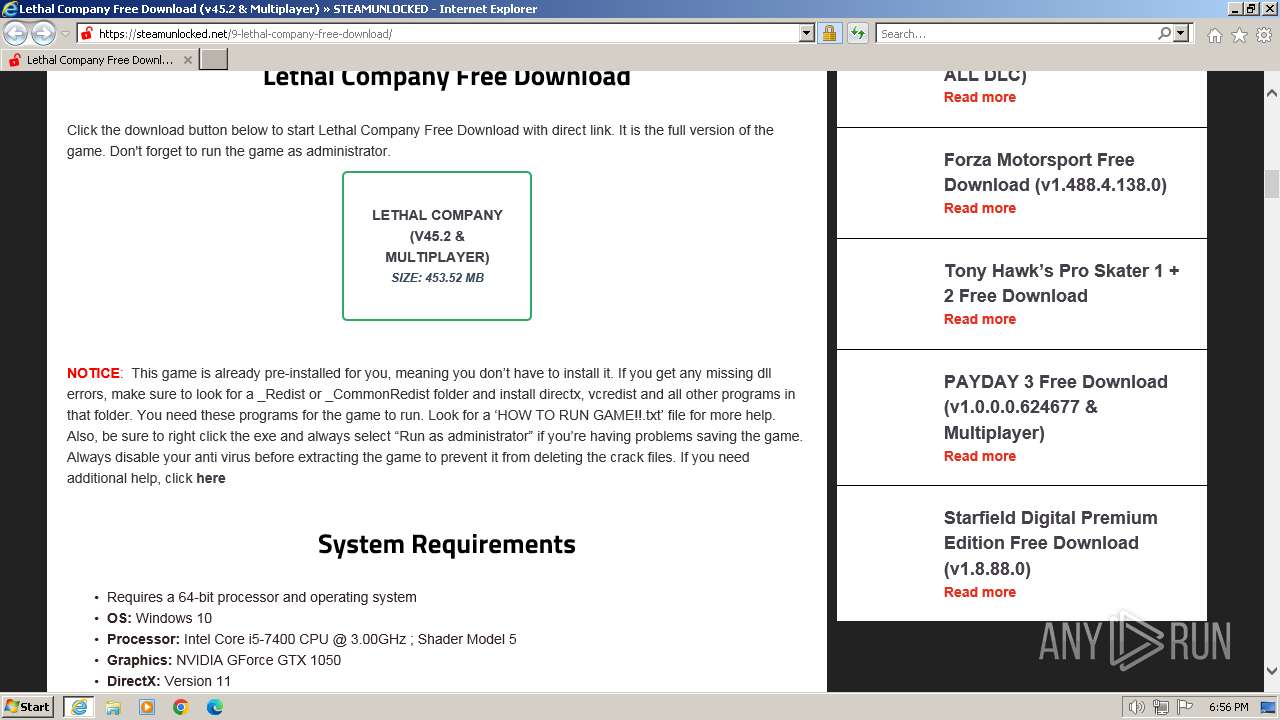This screenshot has width=1280, height=720.
Task: Open the security lock report icon
Action: click(x=829, y=33)
